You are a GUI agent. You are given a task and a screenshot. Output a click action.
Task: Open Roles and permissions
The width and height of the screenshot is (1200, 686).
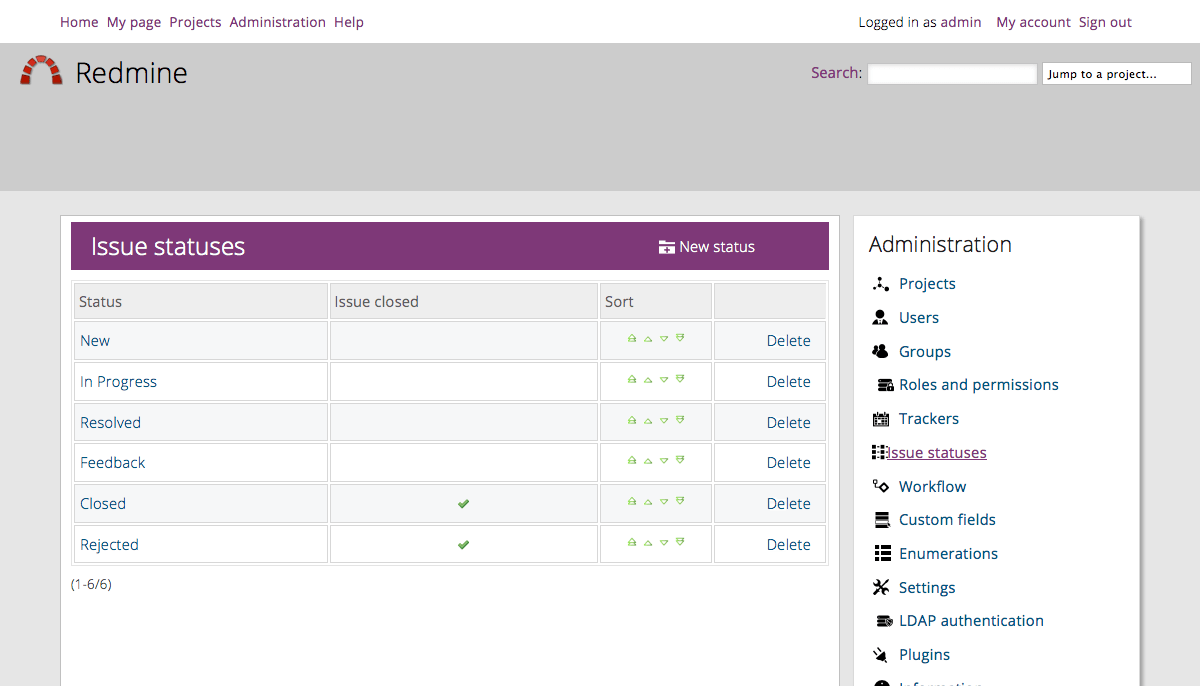[979, 385]
